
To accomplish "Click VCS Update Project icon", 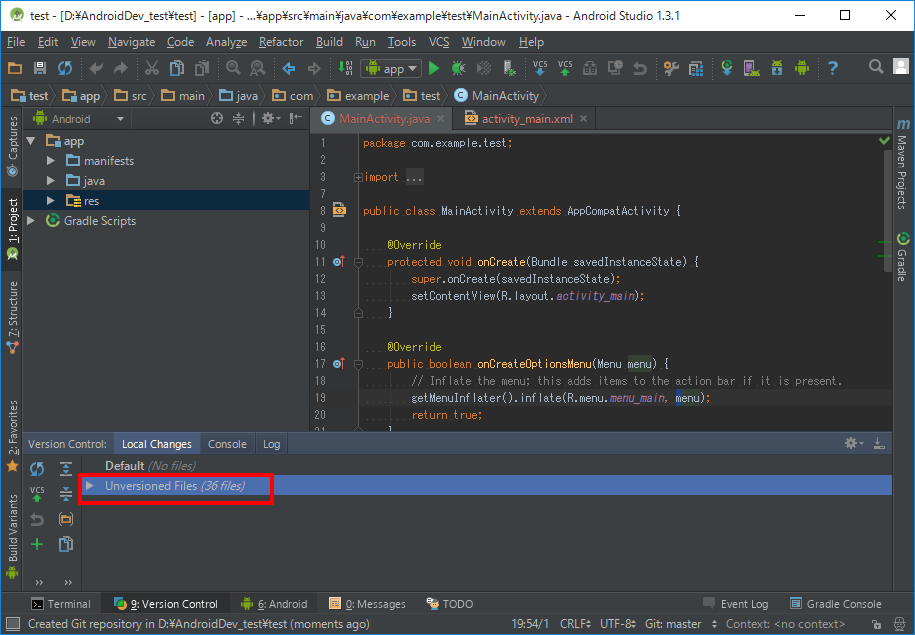I will point(540,68).
